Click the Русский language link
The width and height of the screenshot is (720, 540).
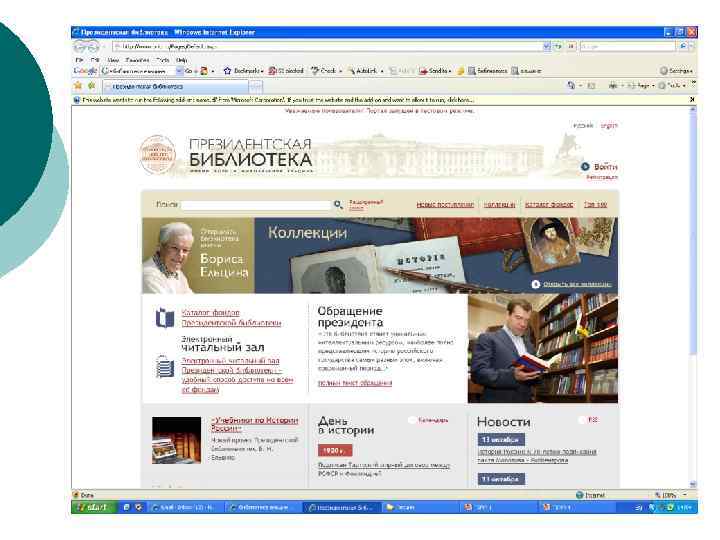pyautogui.click(x=583, y=125)
